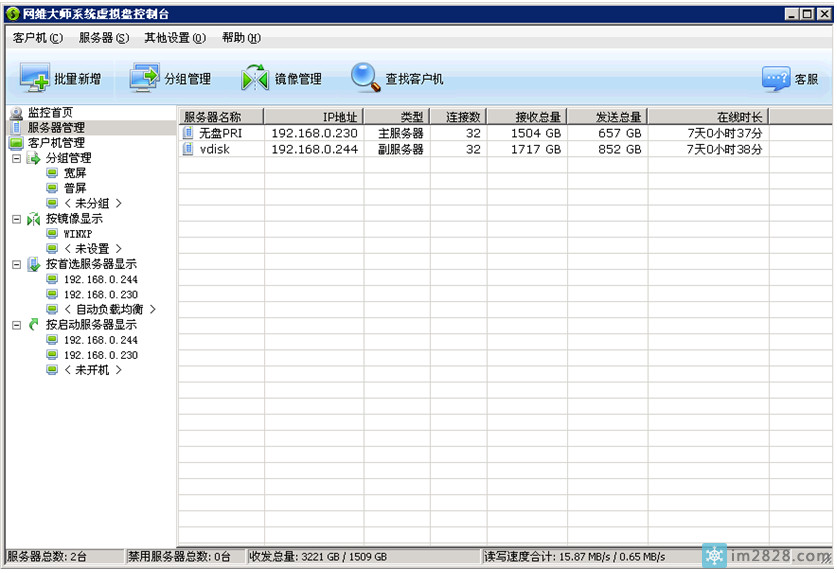This screenshot has height=573, width=837.
Task: Select the 监控首页 sidebar icon
Action: click(x=16, y=113)
